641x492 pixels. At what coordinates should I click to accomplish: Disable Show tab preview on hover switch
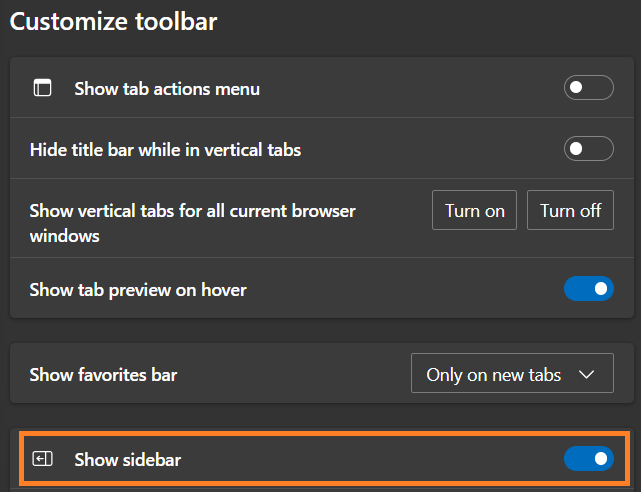[588, 290]
